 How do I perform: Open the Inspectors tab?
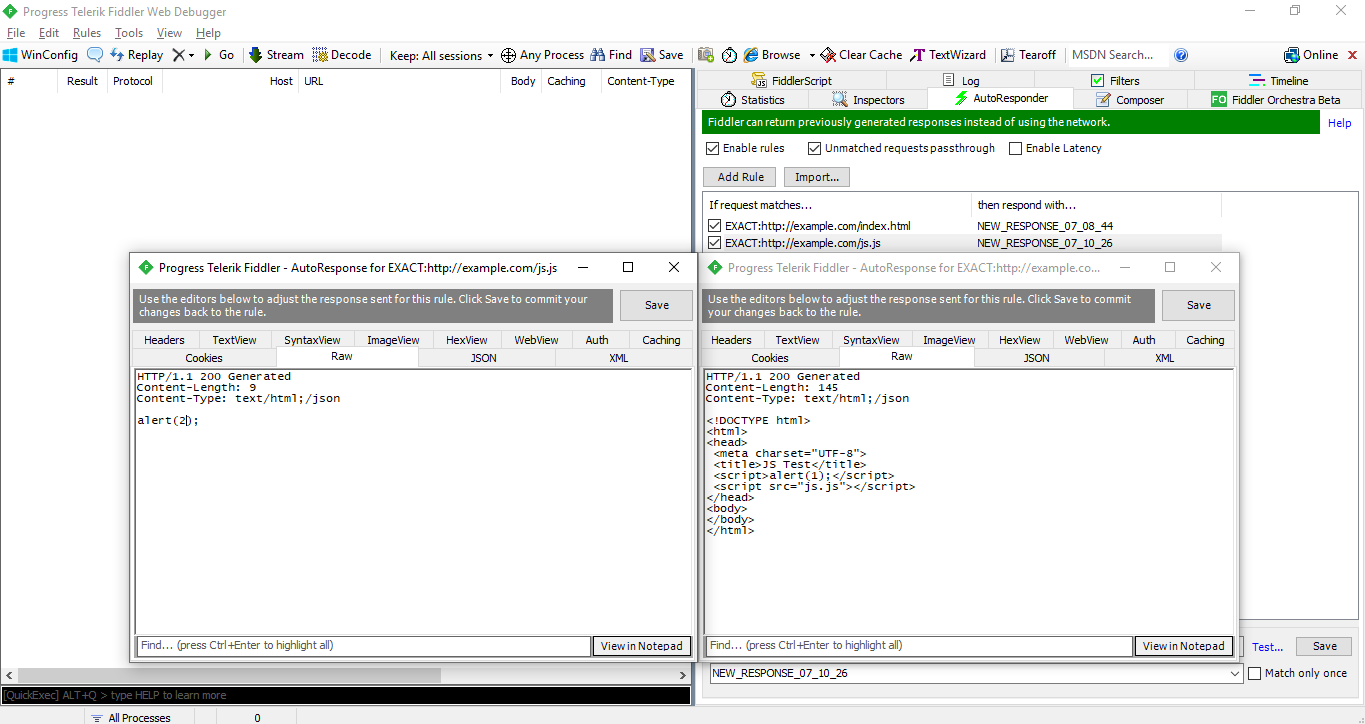[x=868, y=100]
